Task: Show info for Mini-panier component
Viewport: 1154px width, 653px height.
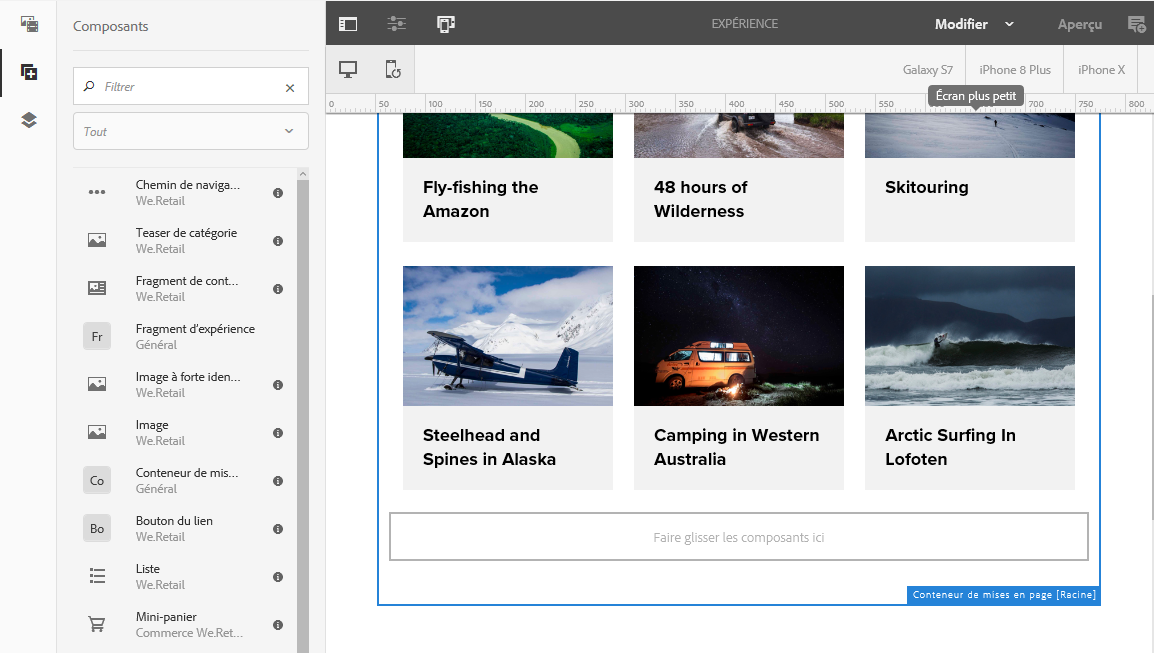Action: pyautogui.click(x=278, y=625)
